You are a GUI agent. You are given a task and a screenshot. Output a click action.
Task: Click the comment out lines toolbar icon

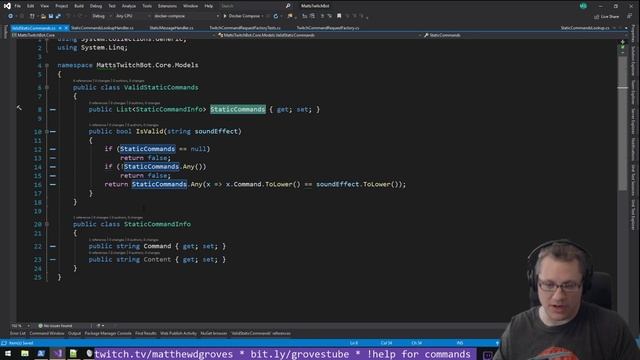click(322, 16)
